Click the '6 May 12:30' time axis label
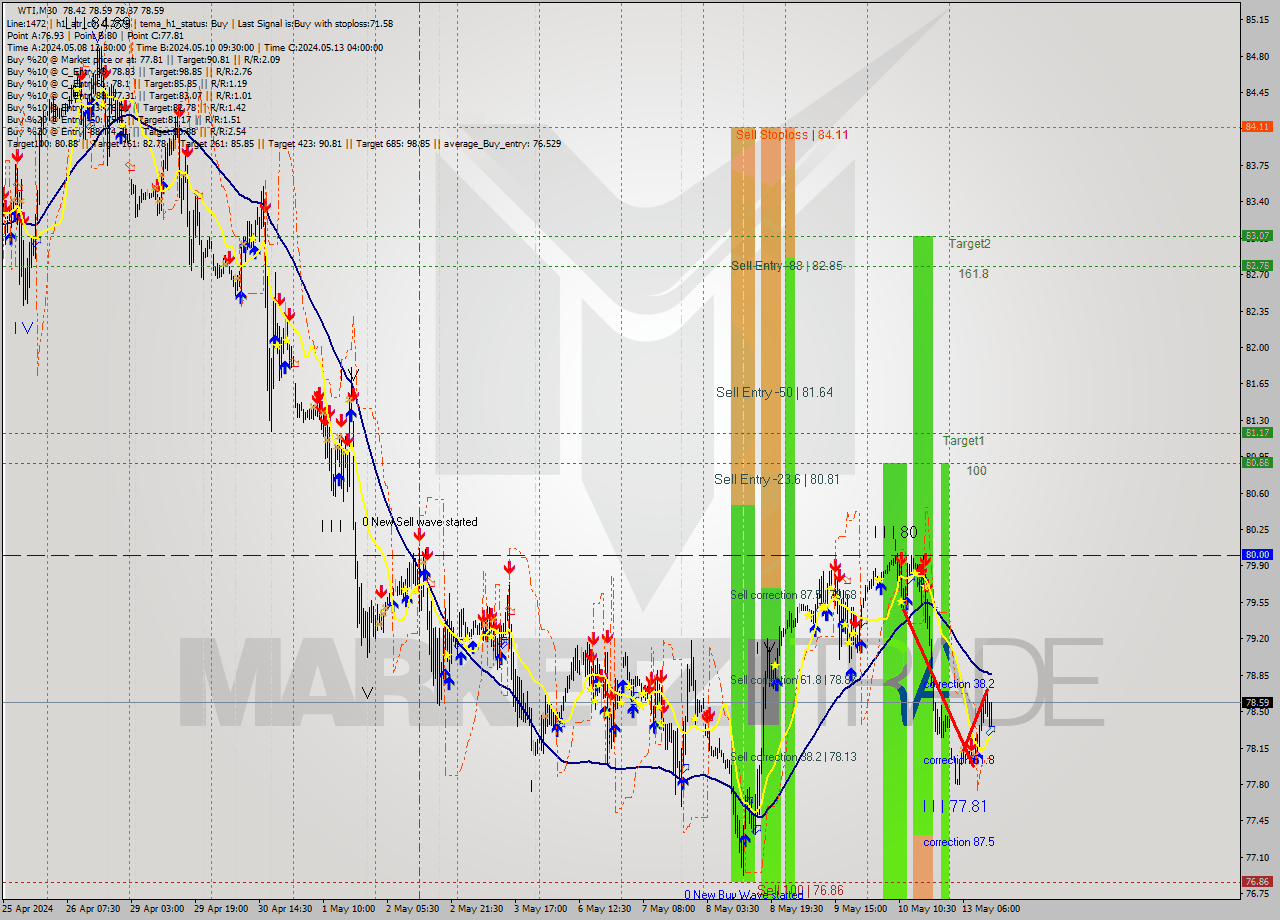The width and height of the screenshot is (1280, 920). click(605, 909)
